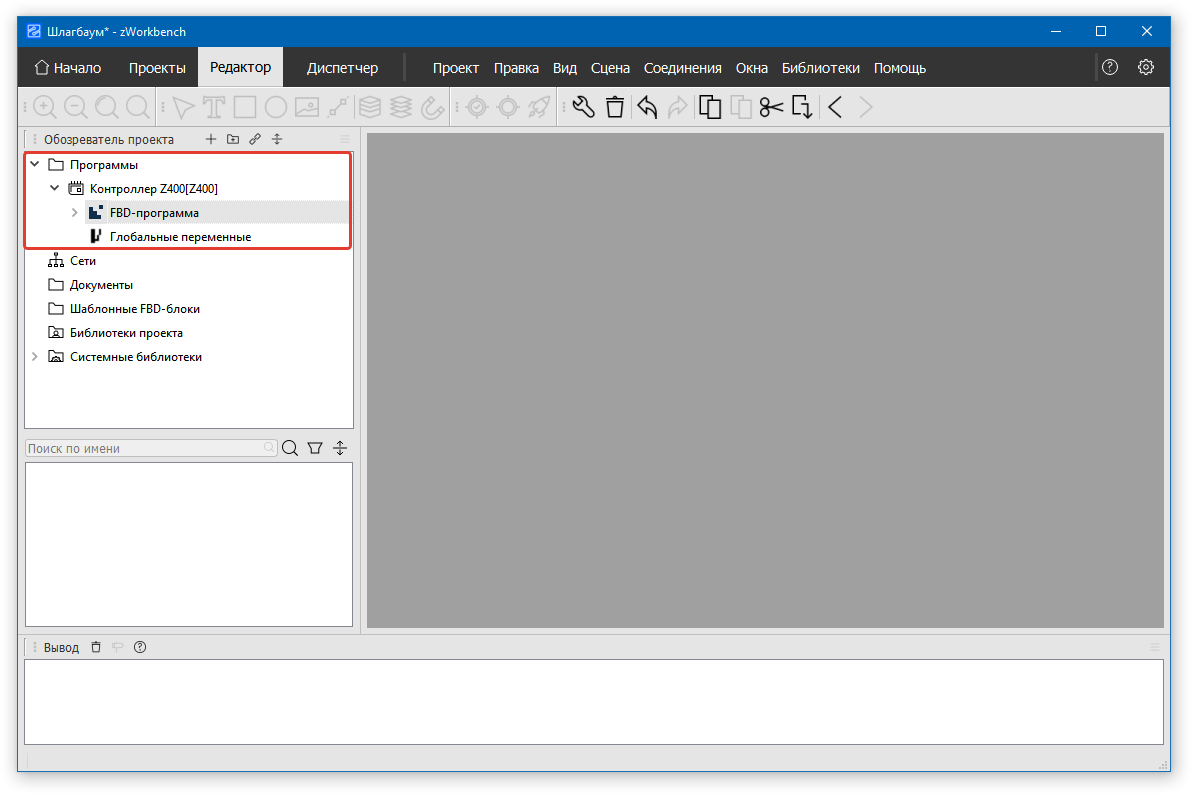Click the copy icon in toolbar

point(710,107)
